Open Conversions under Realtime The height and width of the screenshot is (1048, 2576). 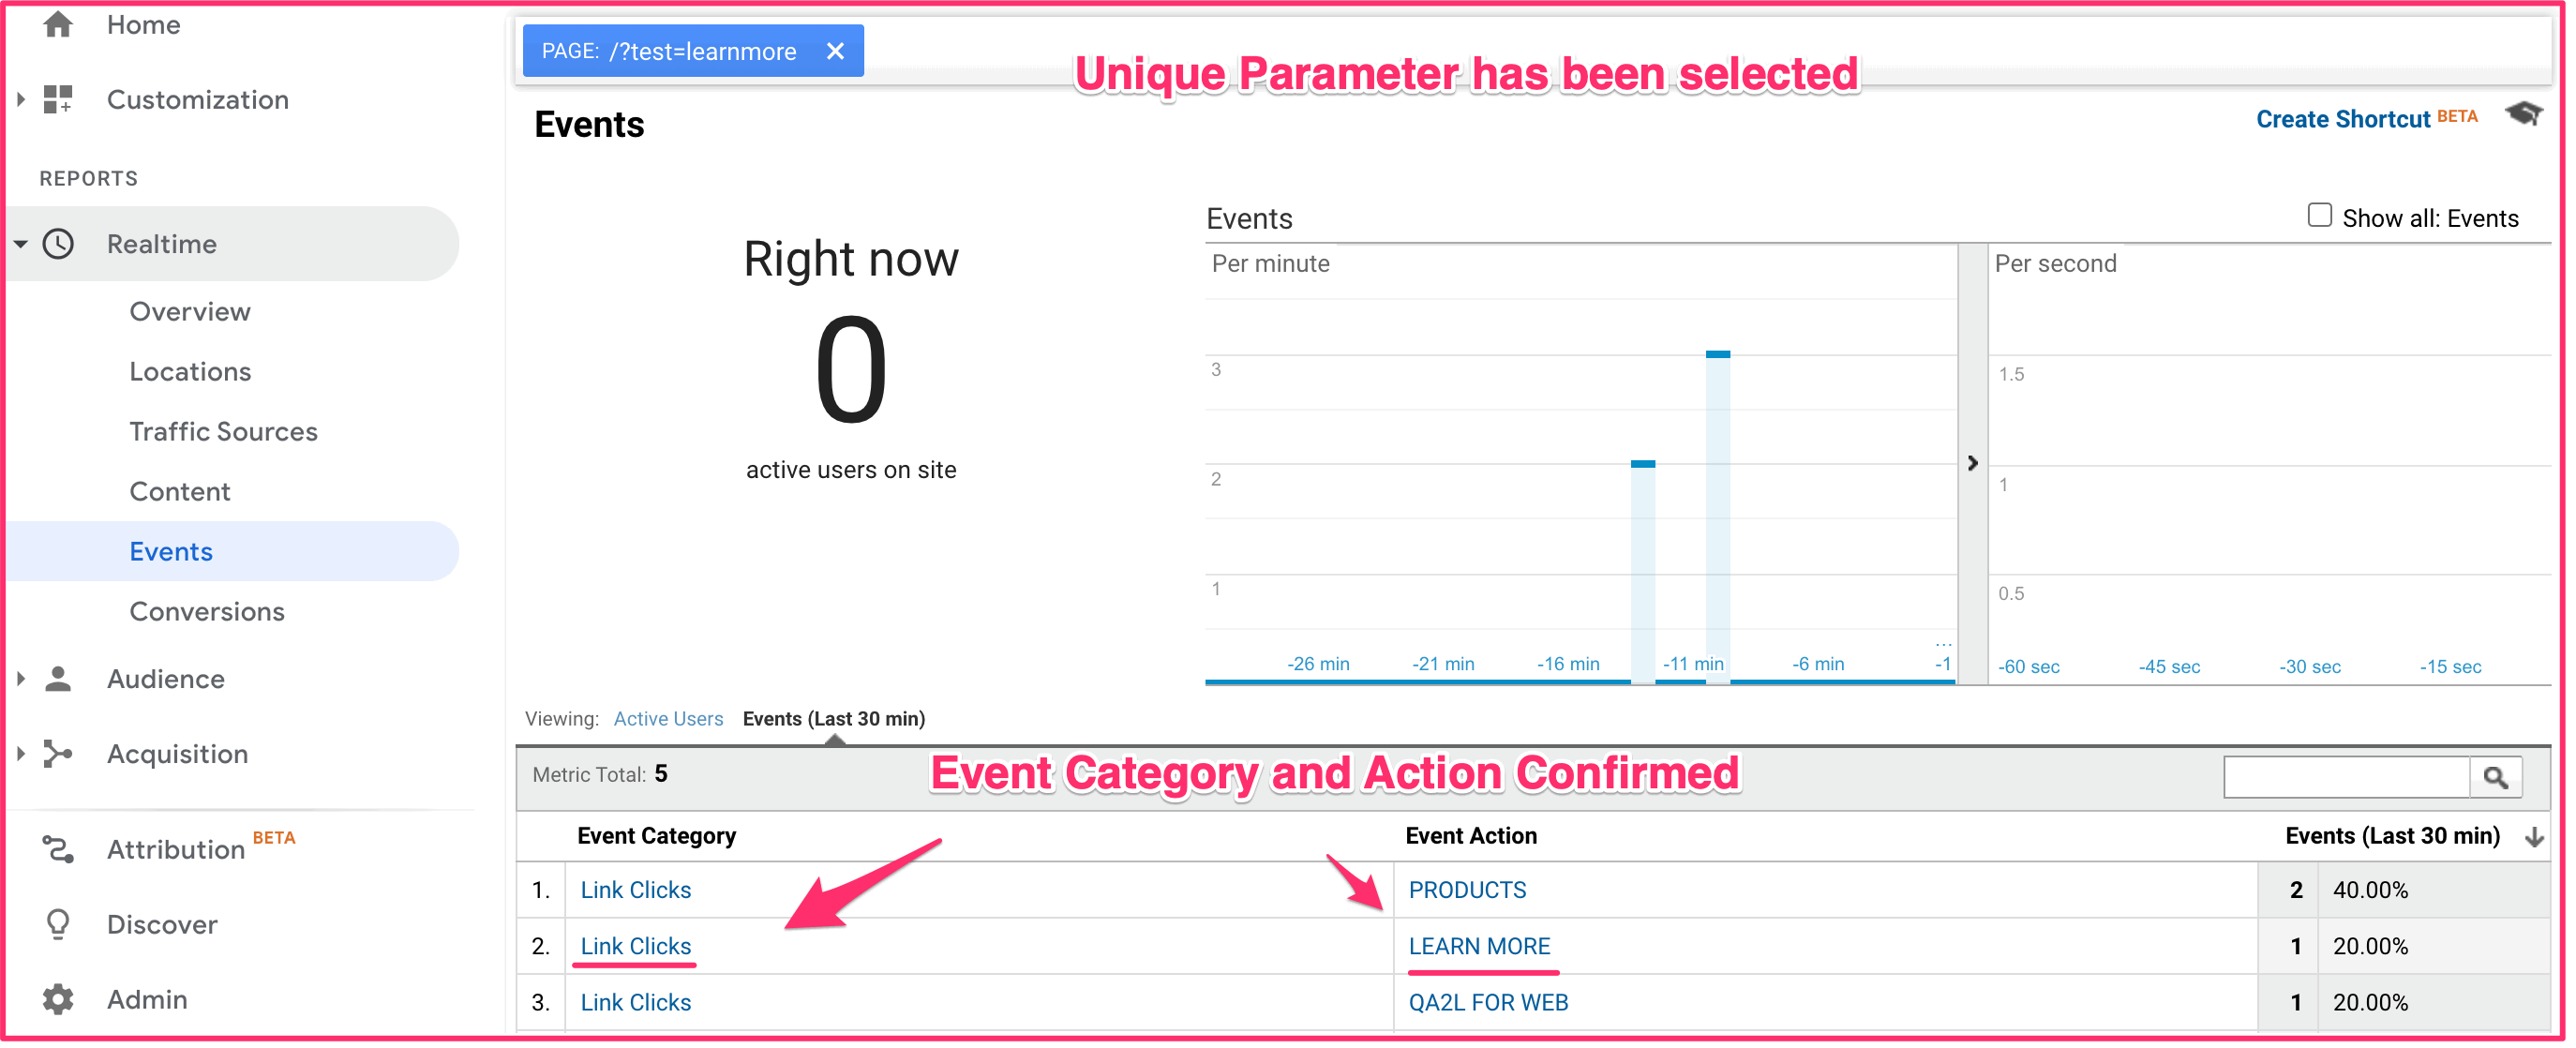pos(207,612)
